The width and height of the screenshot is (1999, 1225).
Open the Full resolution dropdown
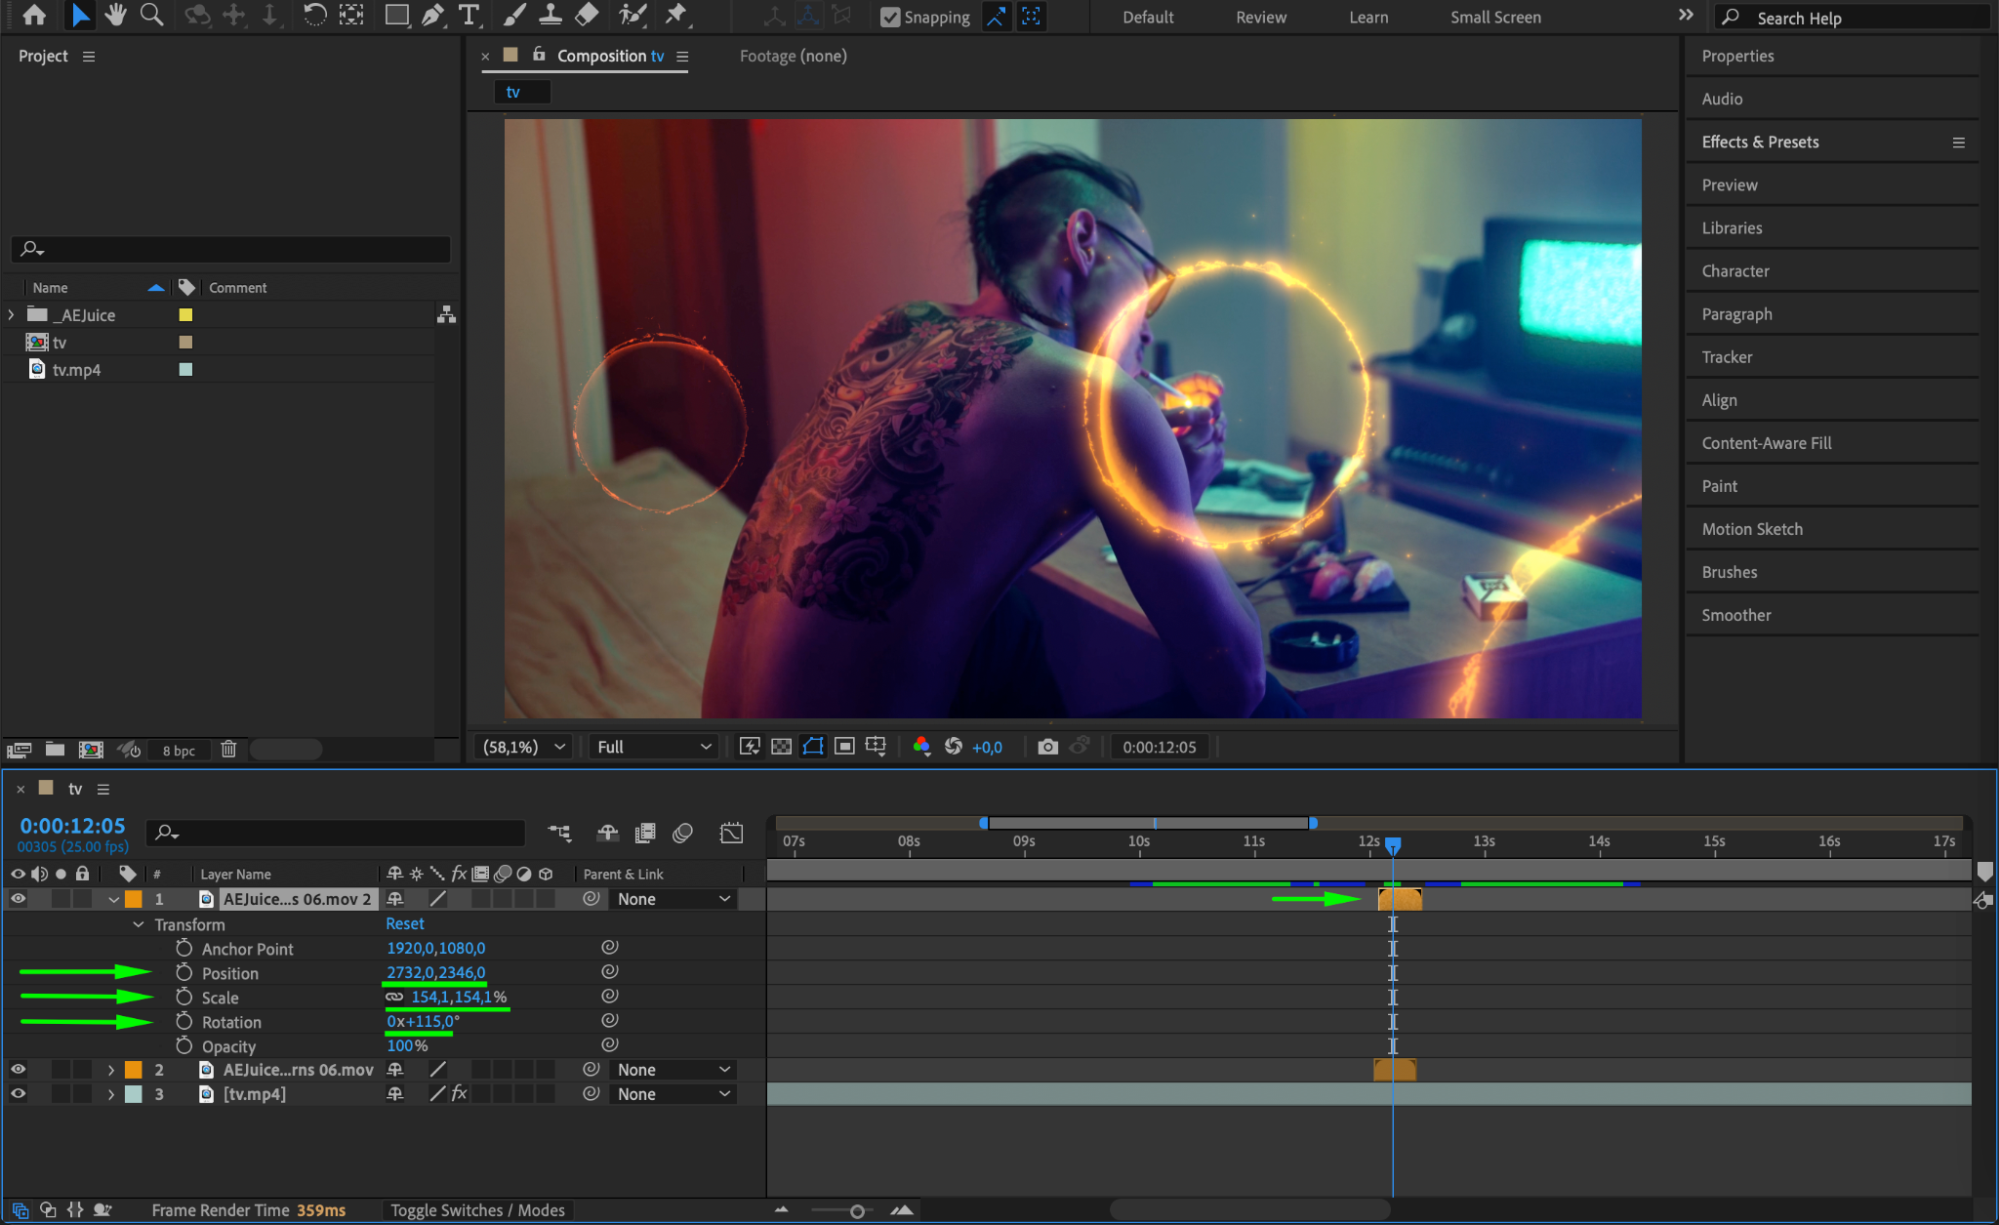pos(654,747)
